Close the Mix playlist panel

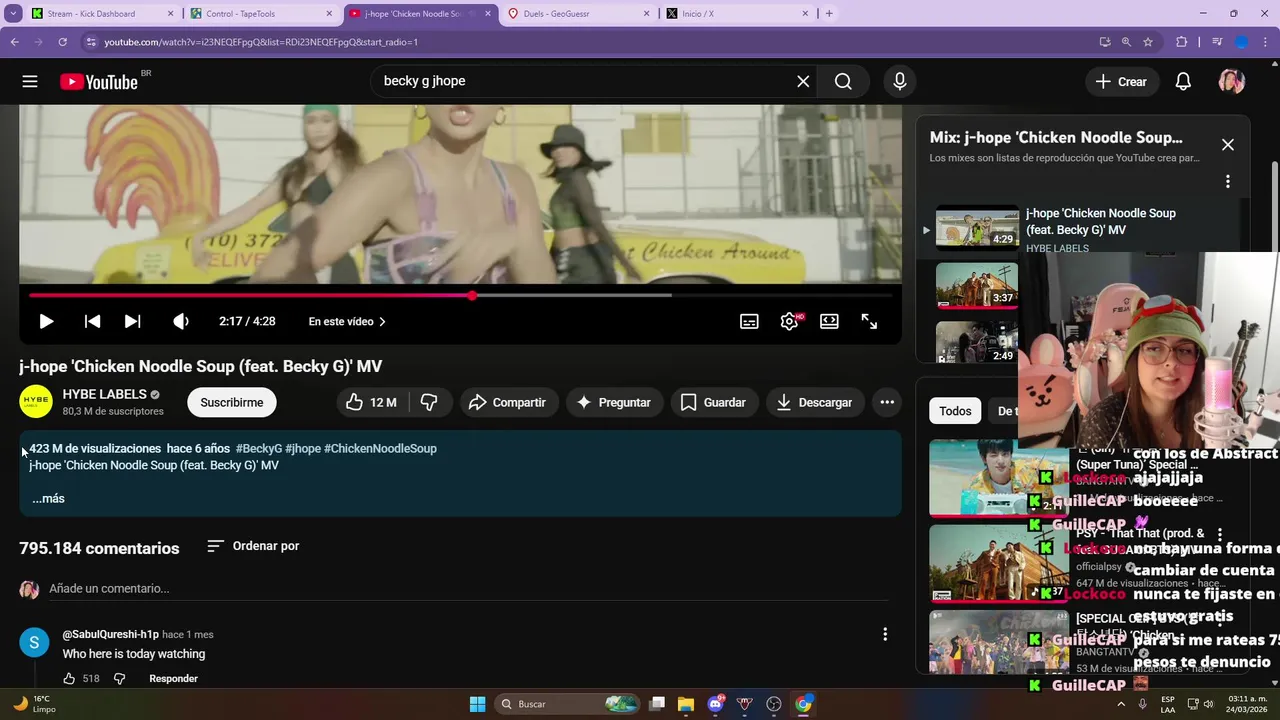[x=1228, y=145]
